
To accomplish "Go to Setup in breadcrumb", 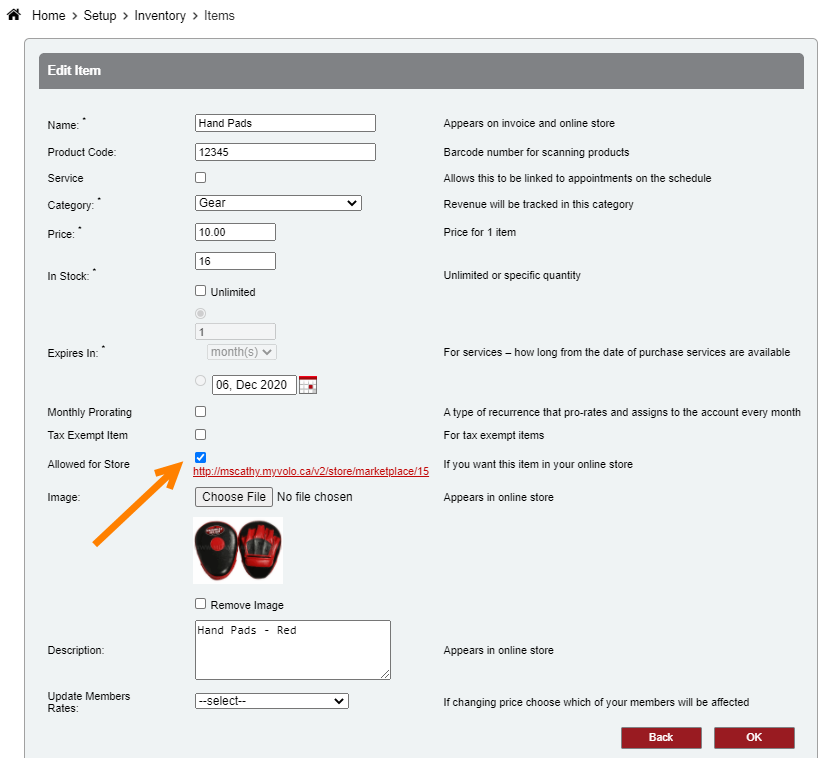I will [99, 16].
